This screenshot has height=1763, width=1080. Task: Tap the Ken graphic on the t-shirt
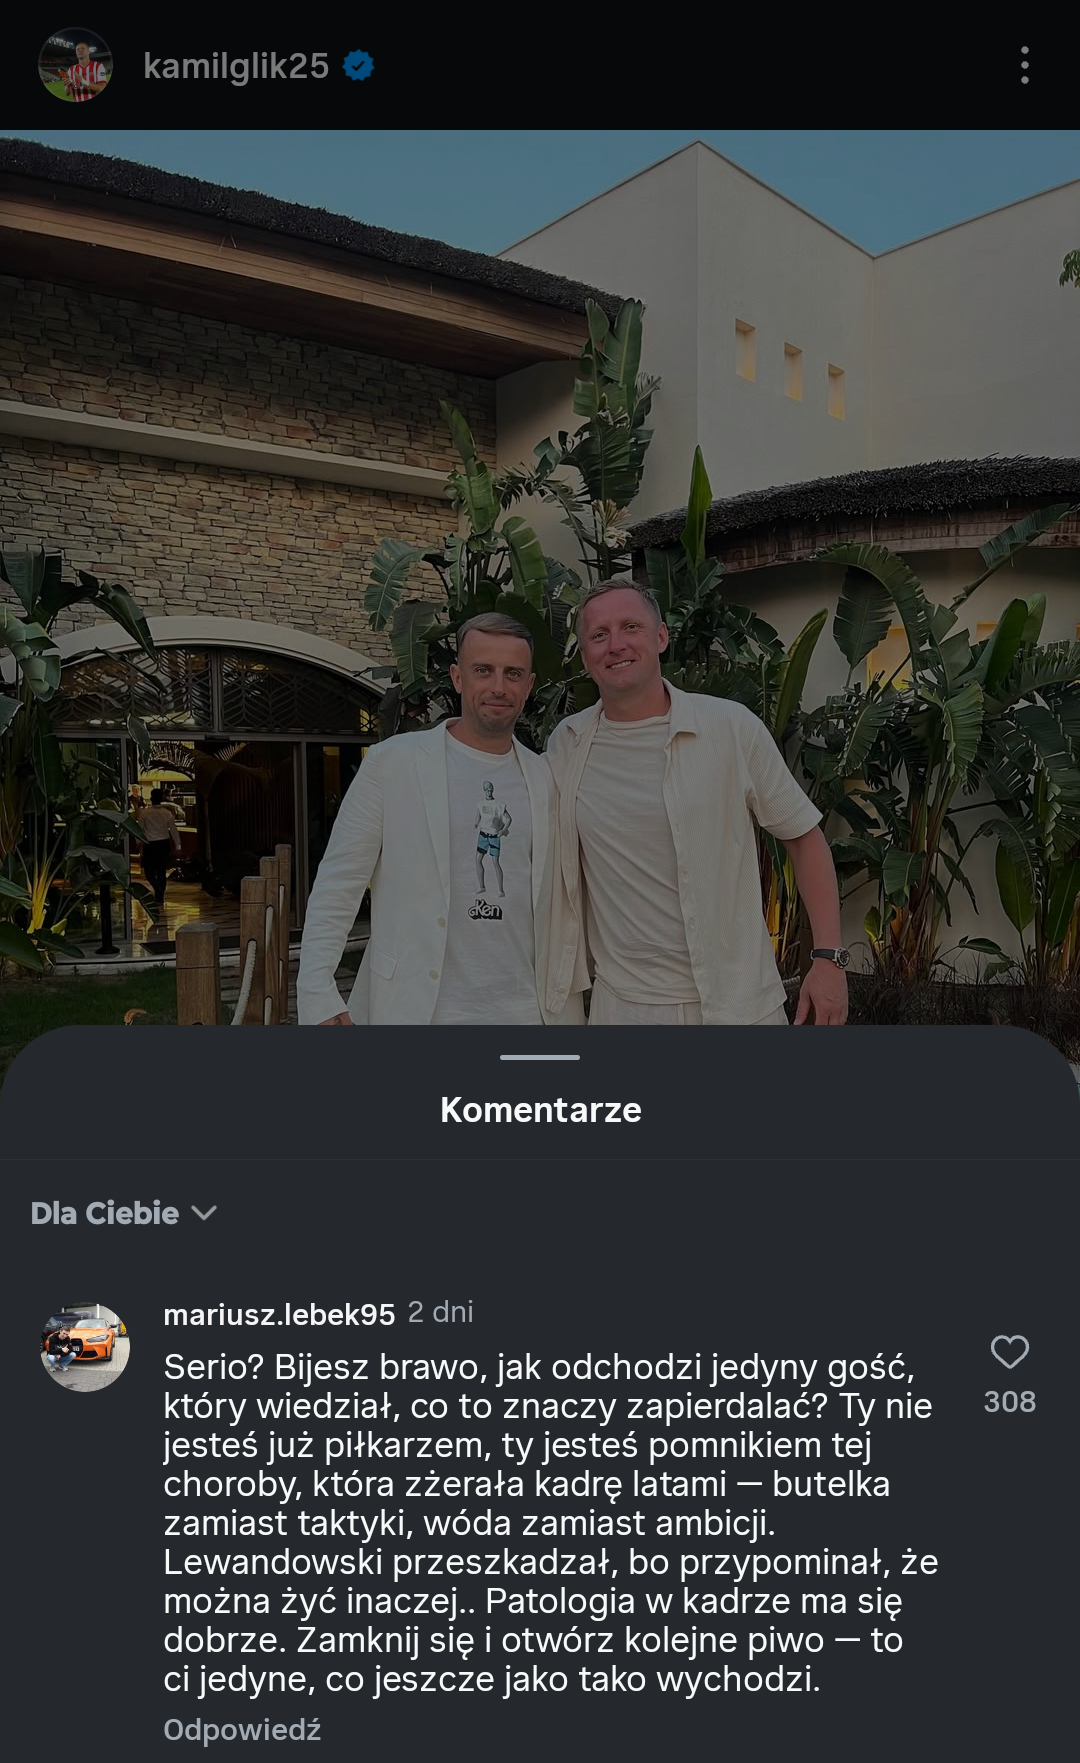489,850
